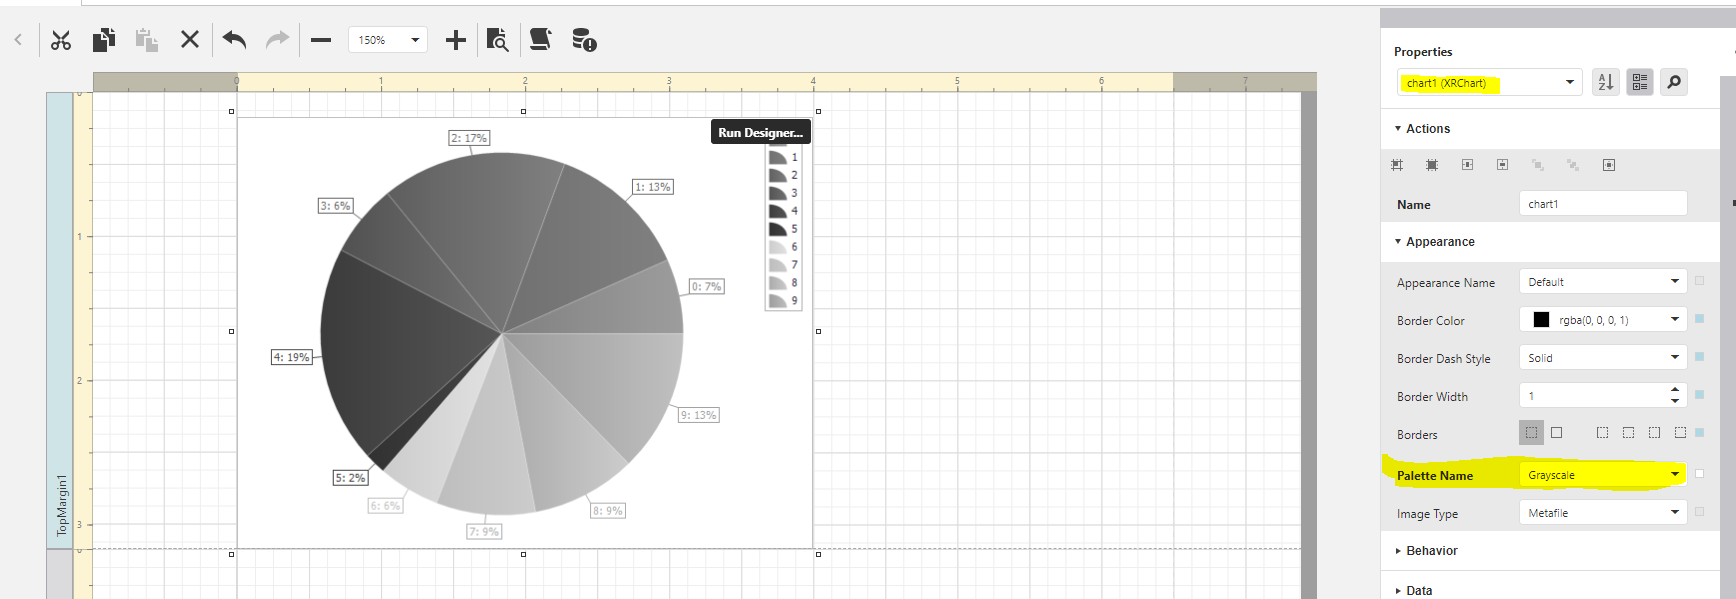Viewport: 1736px width, 599px height.
Task: Switch to categorized properties view
Action: pyautogui.click(x=1640, y=82)
